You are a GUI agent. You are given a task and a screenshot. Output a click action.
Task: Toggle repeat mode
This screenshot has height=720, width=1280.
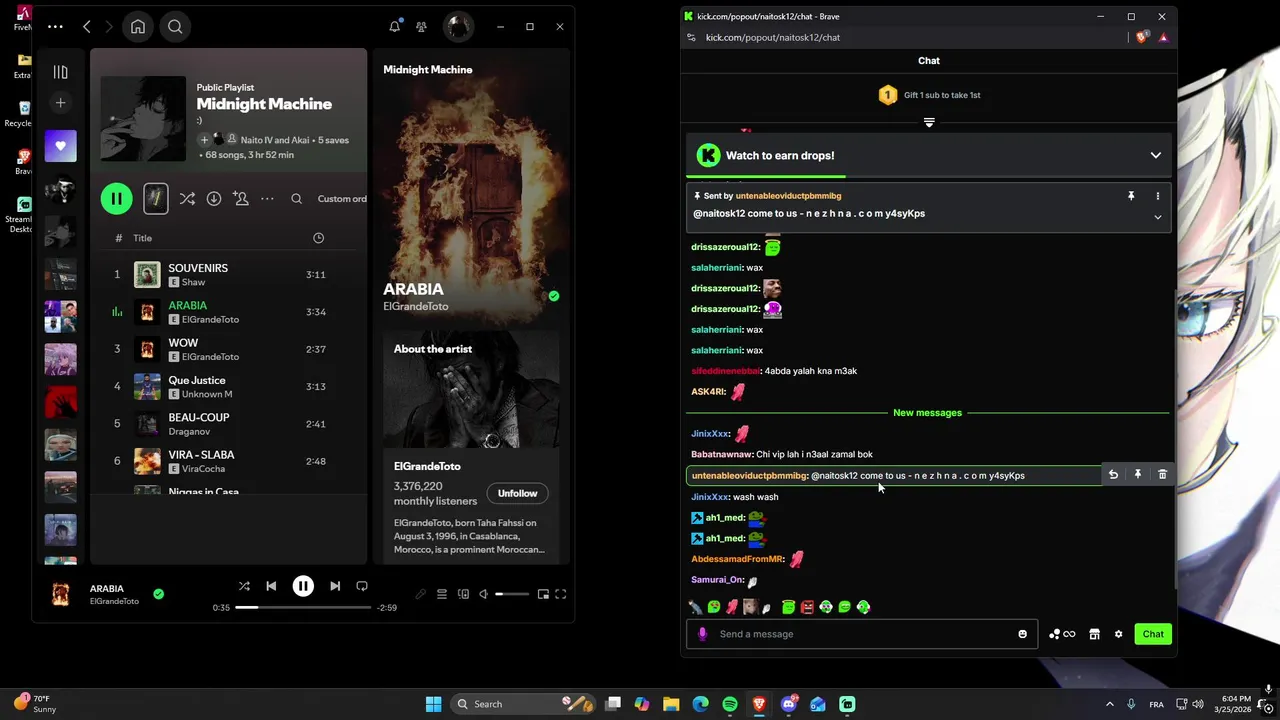[x=362, y=586]
